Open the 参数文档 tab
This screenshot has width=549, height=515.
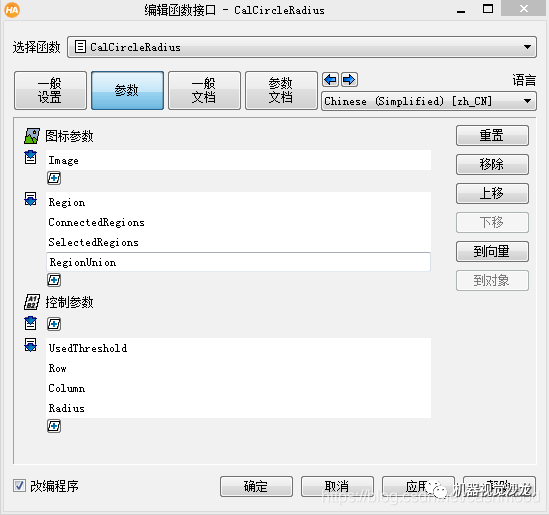coord(281,91)
